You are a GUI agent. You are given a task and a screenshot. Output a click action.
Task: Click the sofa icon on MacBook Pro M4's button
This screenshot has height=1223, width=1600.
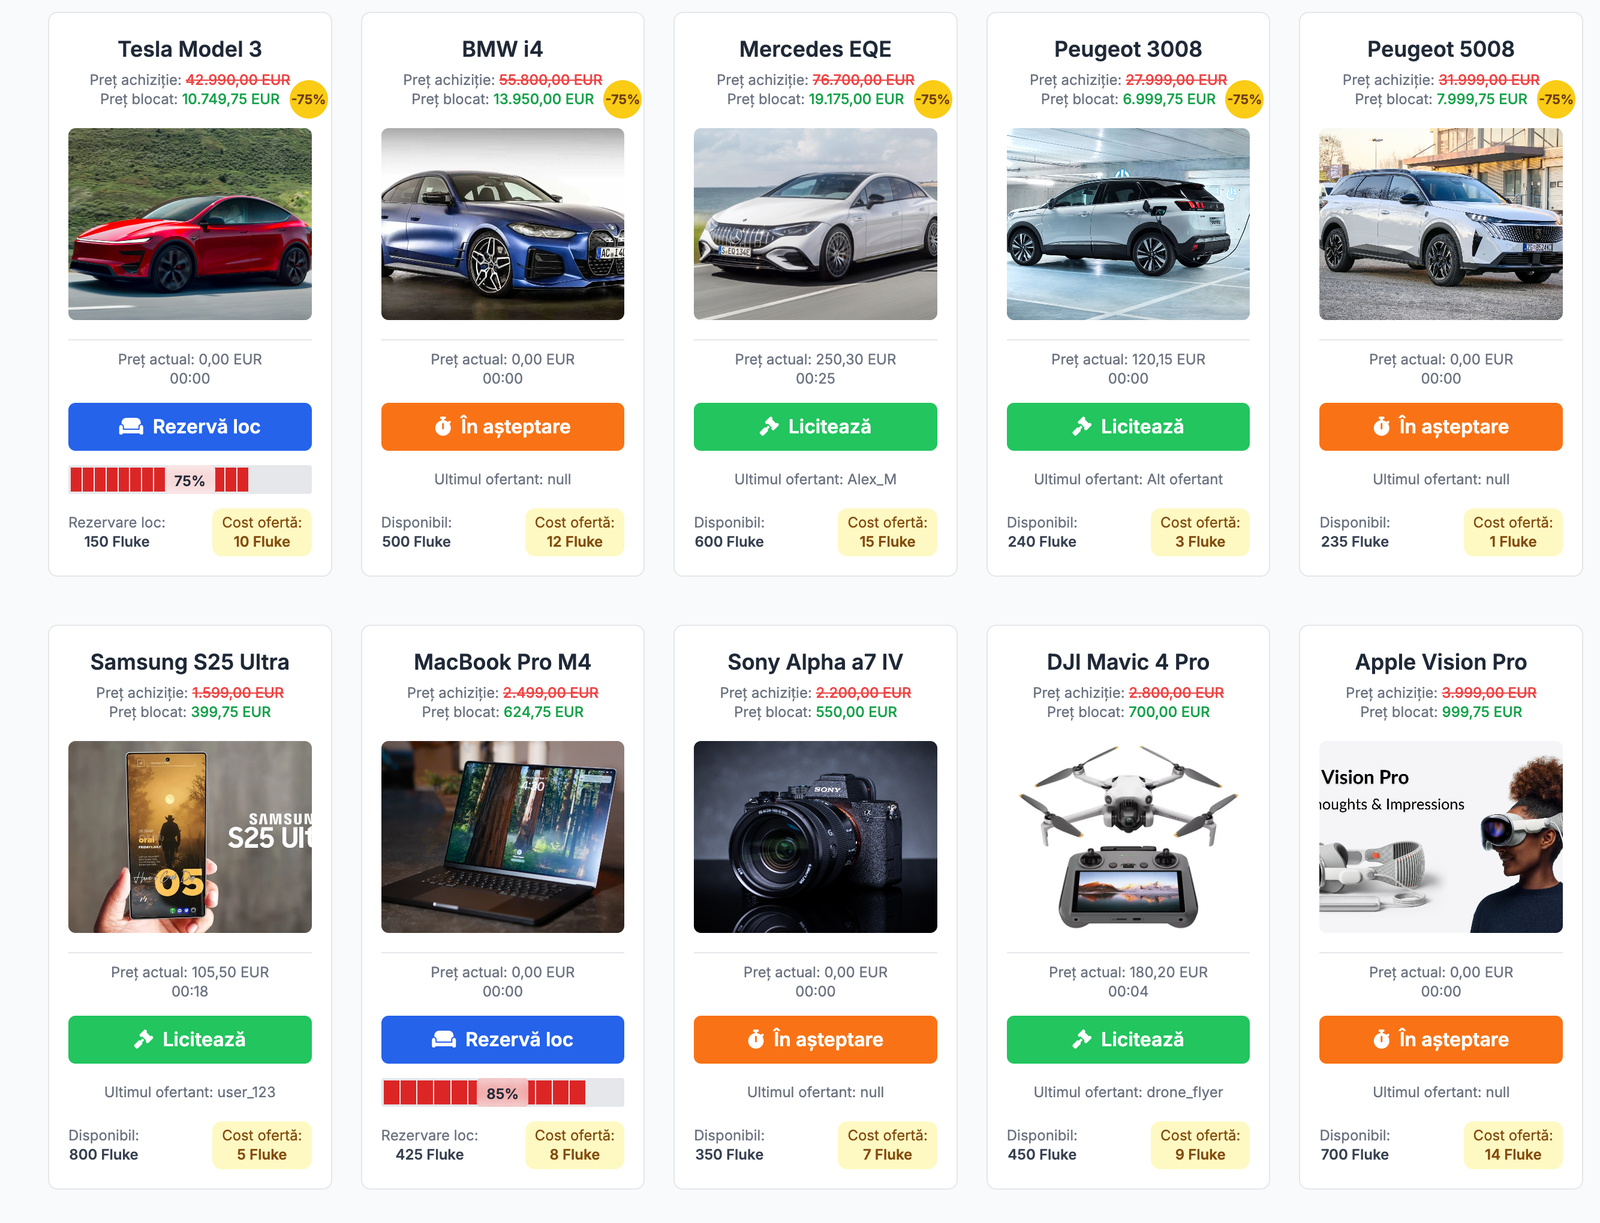443,1040
